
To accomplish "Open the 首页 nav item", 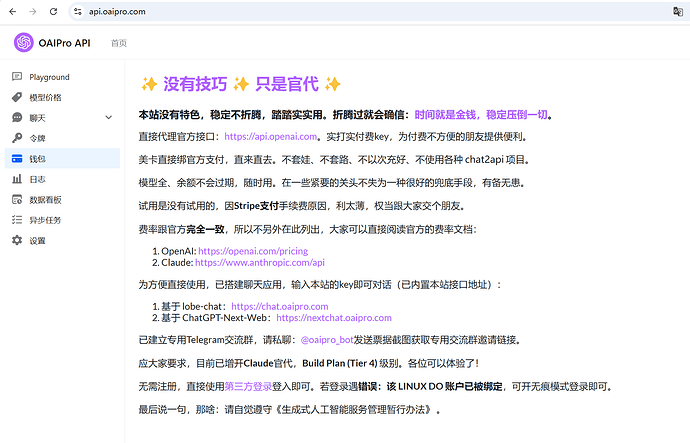I will point(119,43).
